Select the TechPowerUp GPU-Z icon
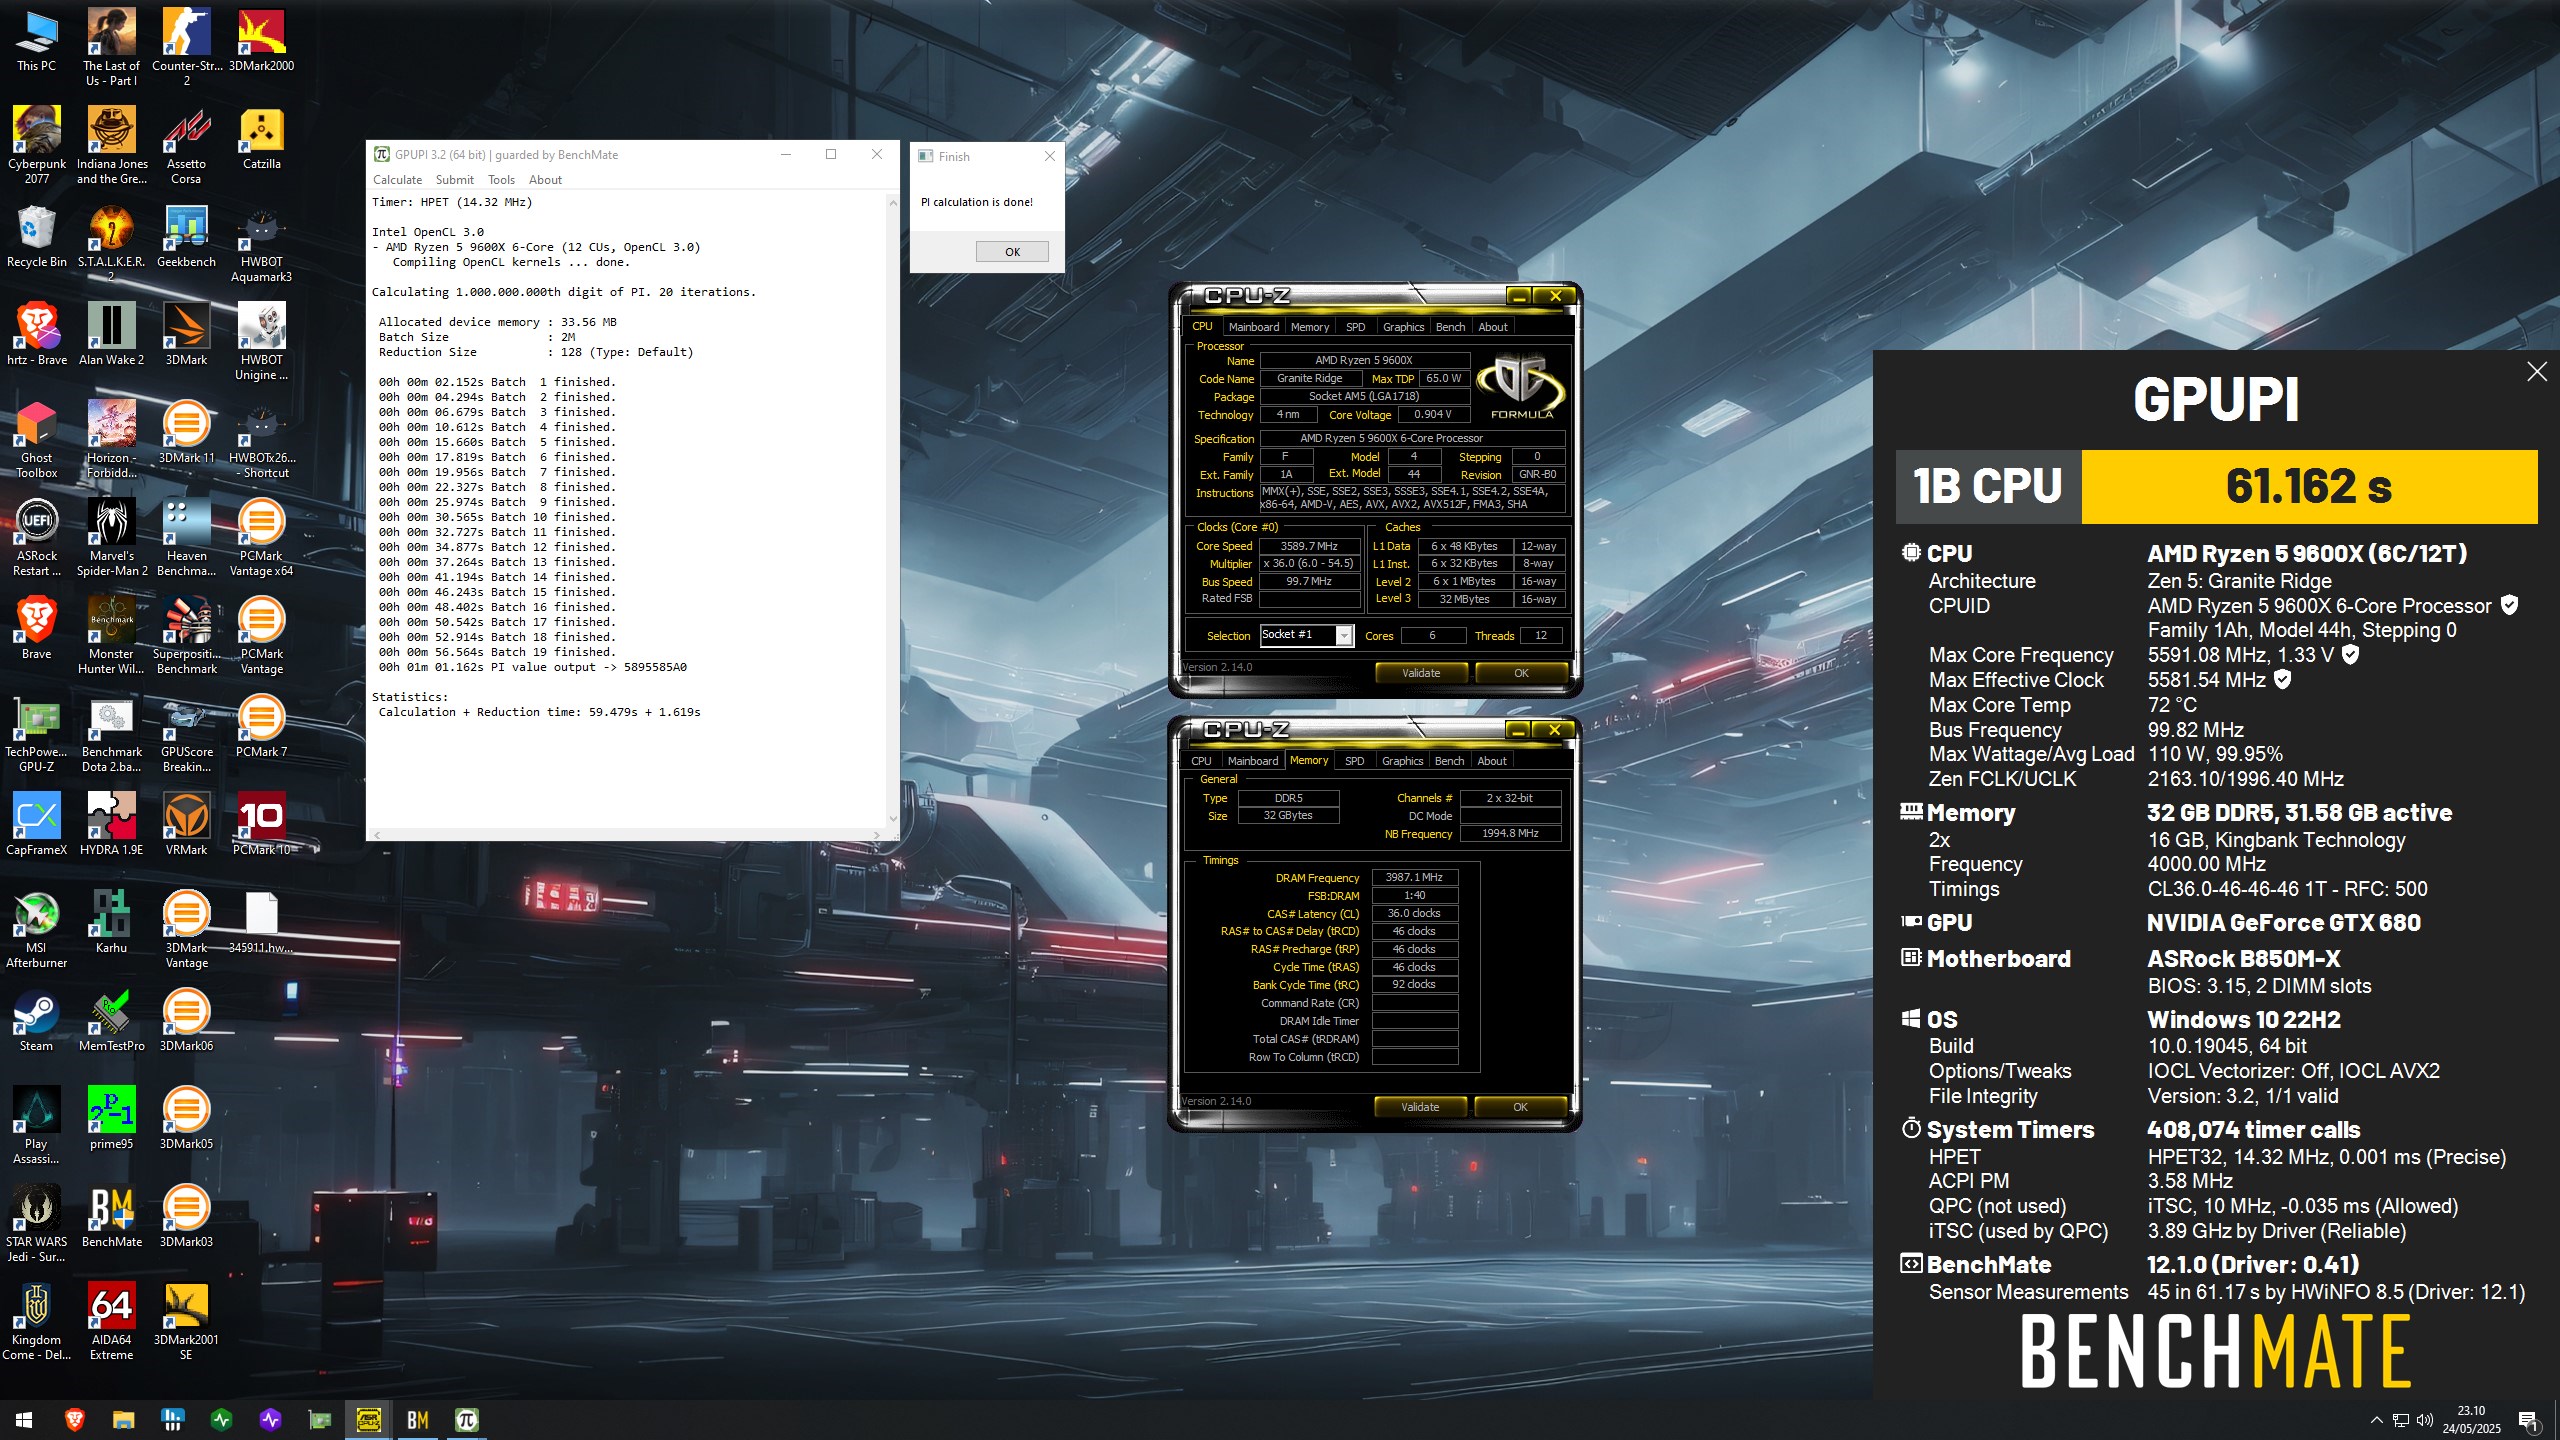This screenshot has height=1440, width=2560. pyautogui.click(x=37, y=734)
